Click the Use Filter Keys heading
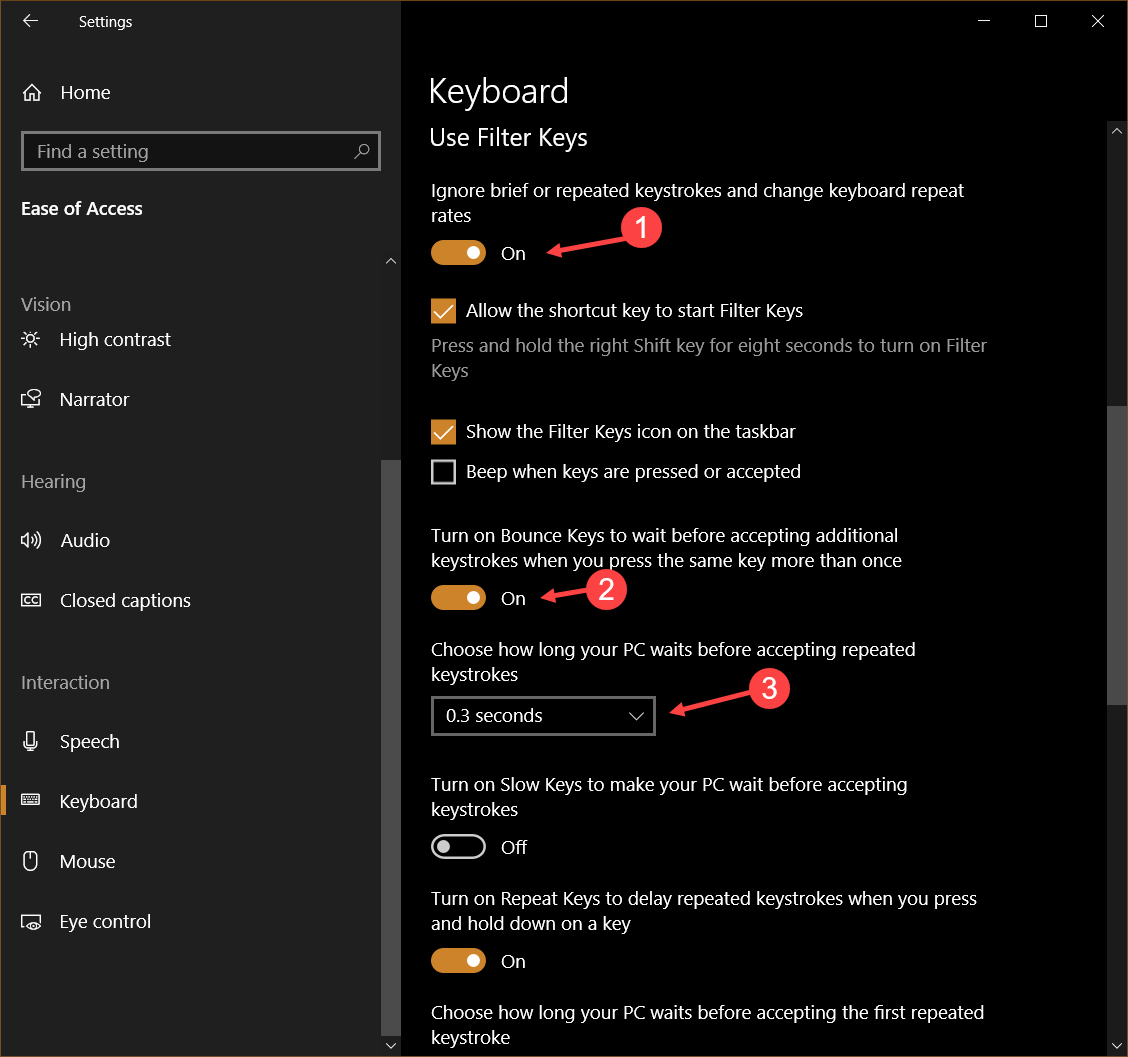This screenshot has width=1128, height=1057. (508, 137)
